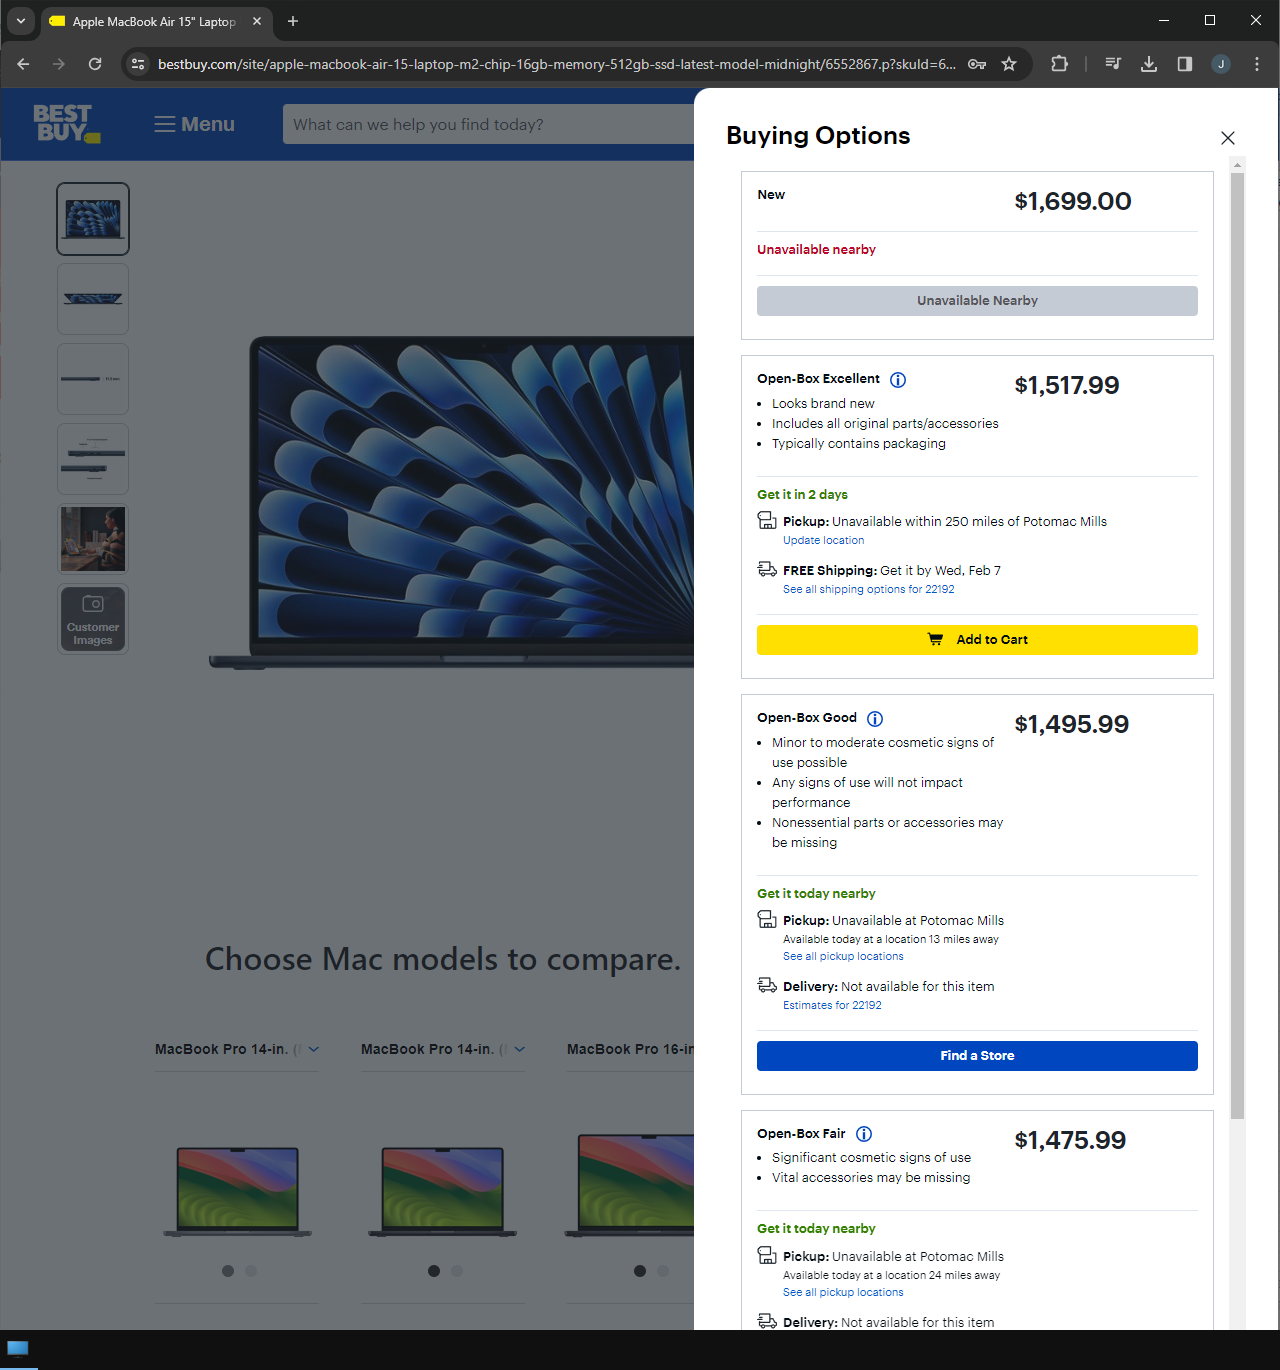Open info icon for Open-Box Fair
The height and width of the screenshot is (1370, 1280).
pos(864,1134)
